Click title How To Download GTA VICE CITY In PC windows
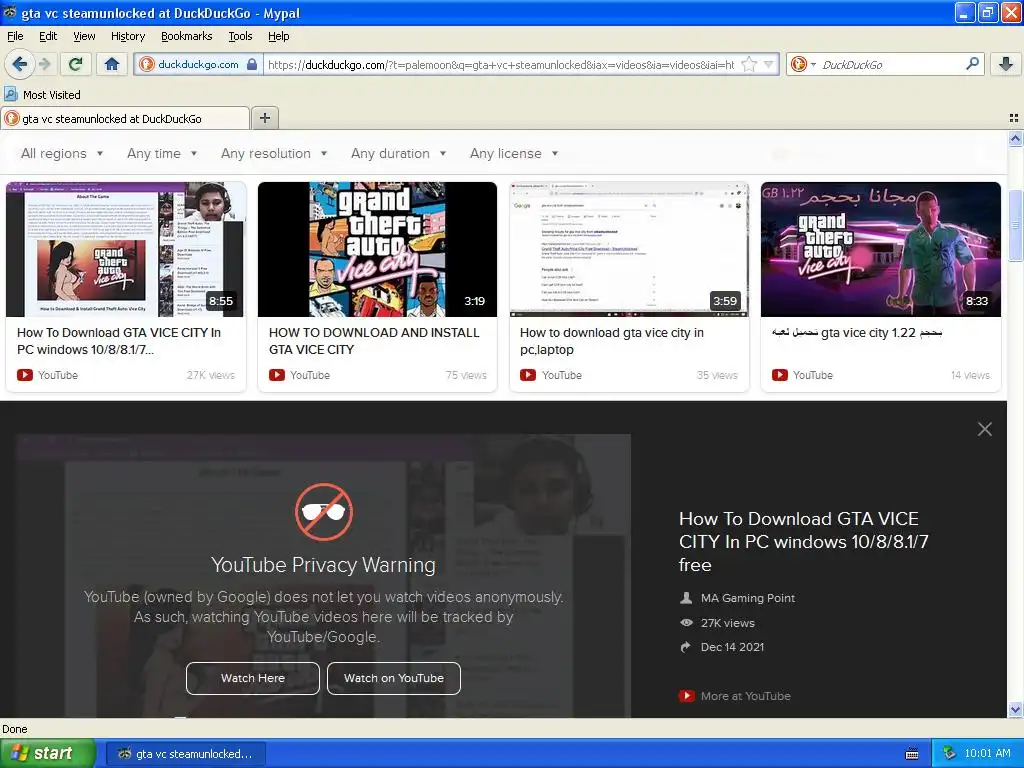1024x768 pixels. tap(119, 341)
